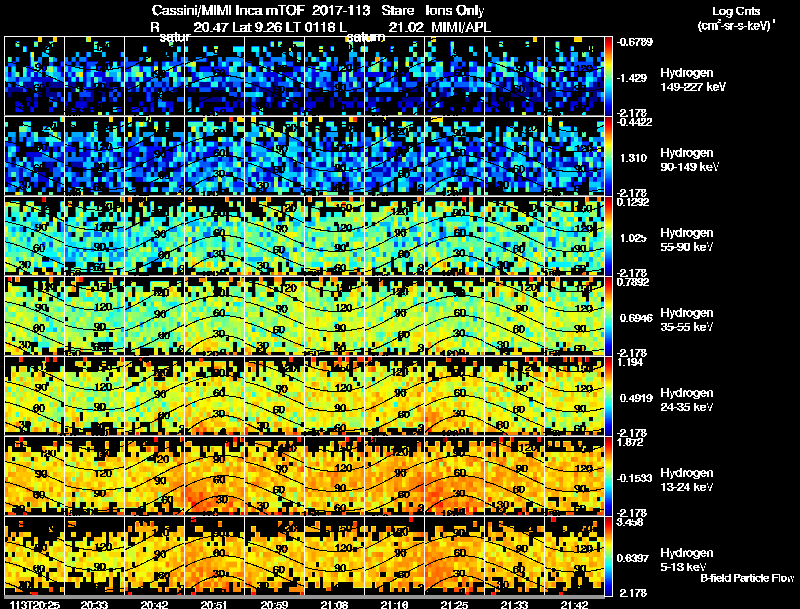Click the 'Cassini/MIMI Inca mTOF' title text

click(x=228, y=10)
